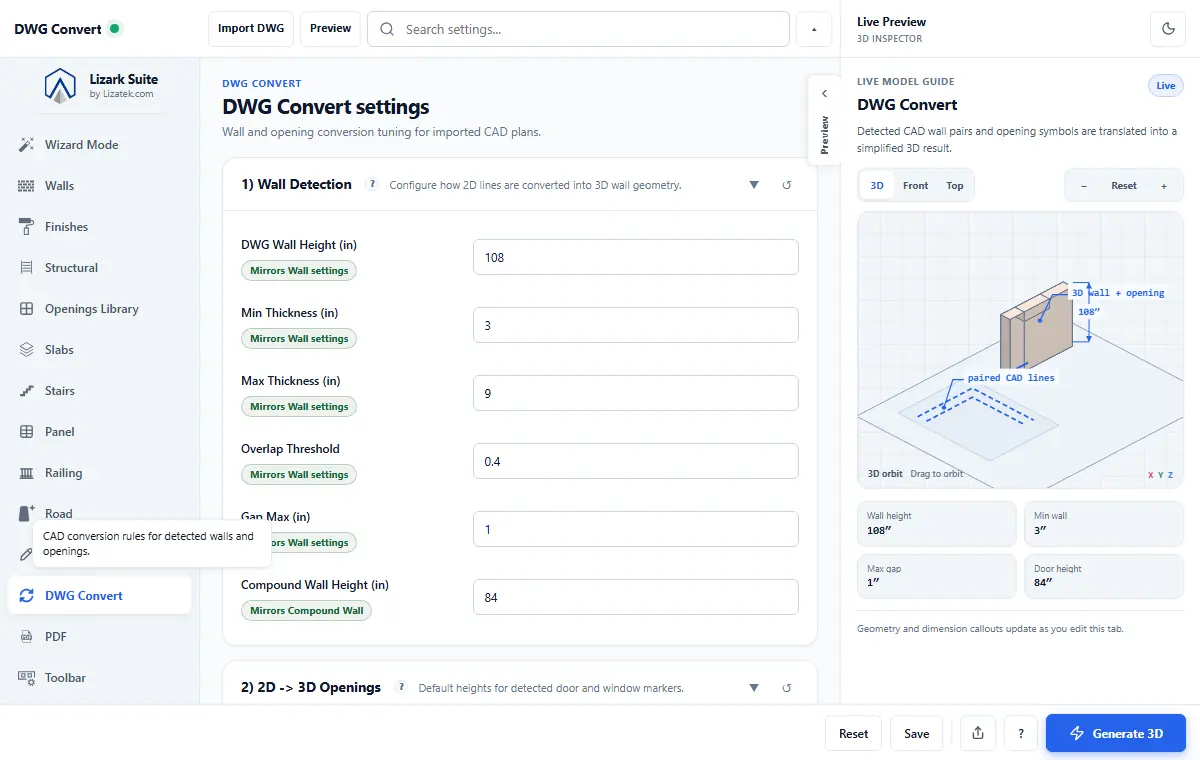
Task: Open the small dropdown beside search bar
Action: 814,29
